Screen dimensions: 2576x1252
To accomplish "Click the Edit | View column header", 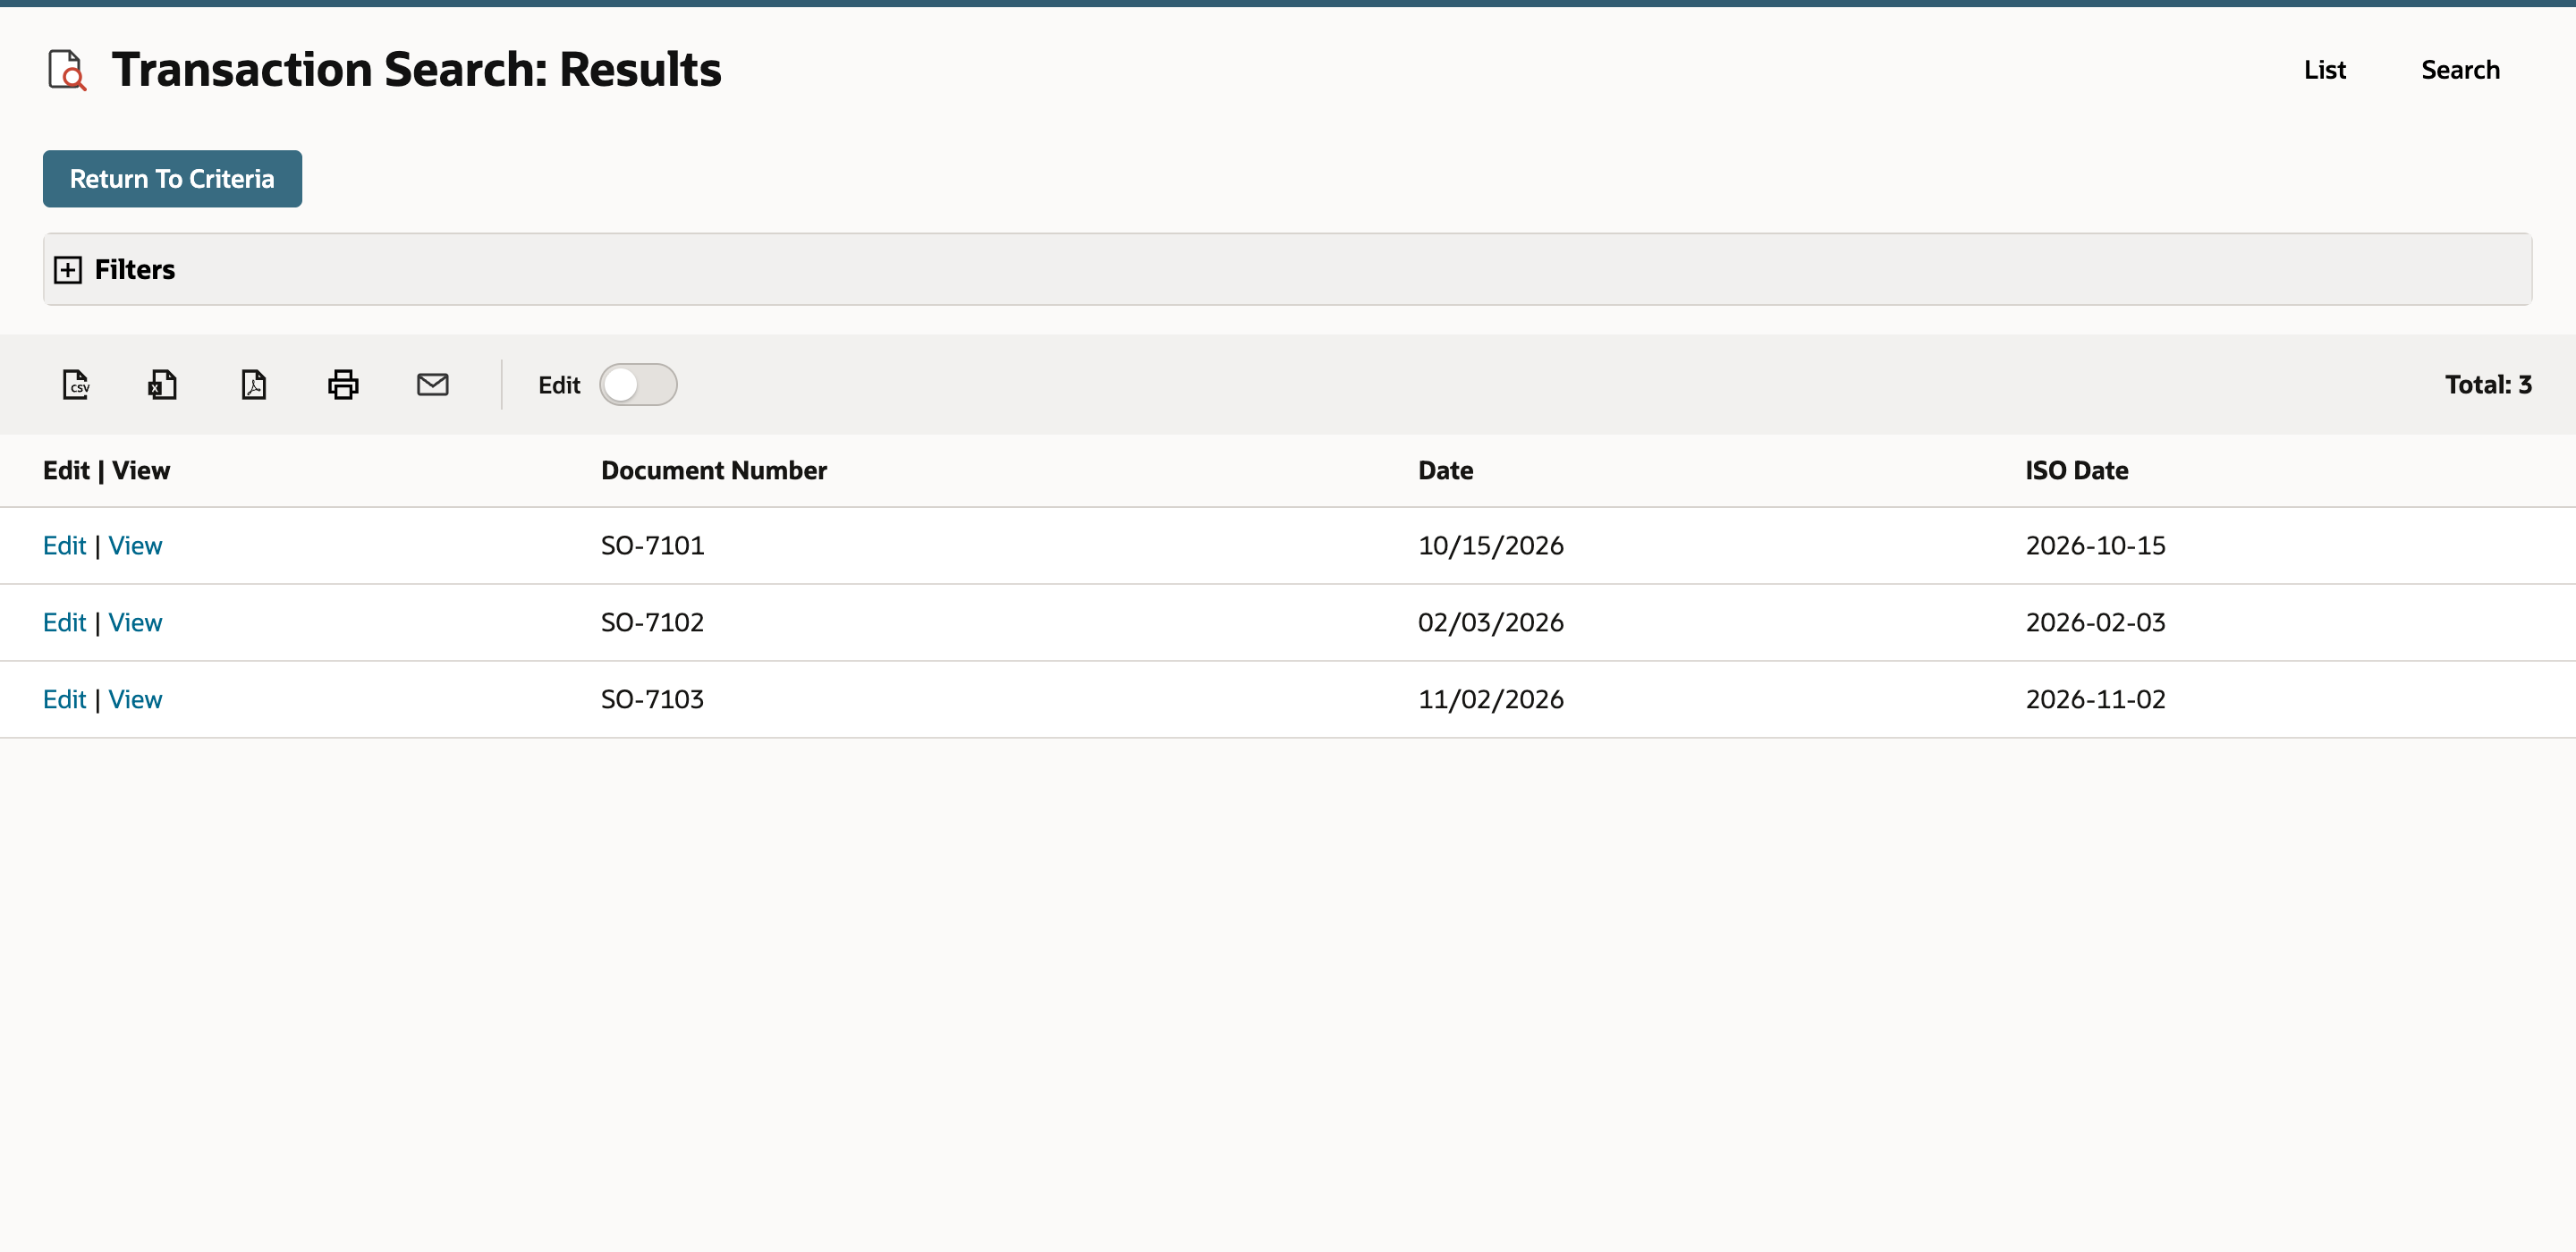I will [x=106, y=470].
